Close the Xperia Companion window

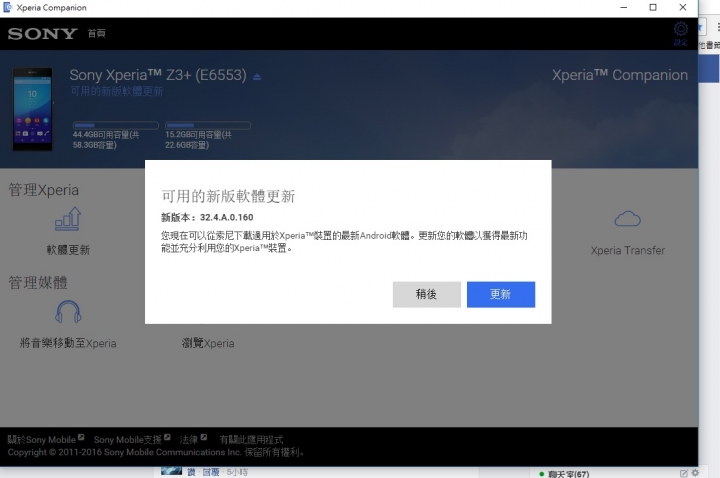pos(683,7)
